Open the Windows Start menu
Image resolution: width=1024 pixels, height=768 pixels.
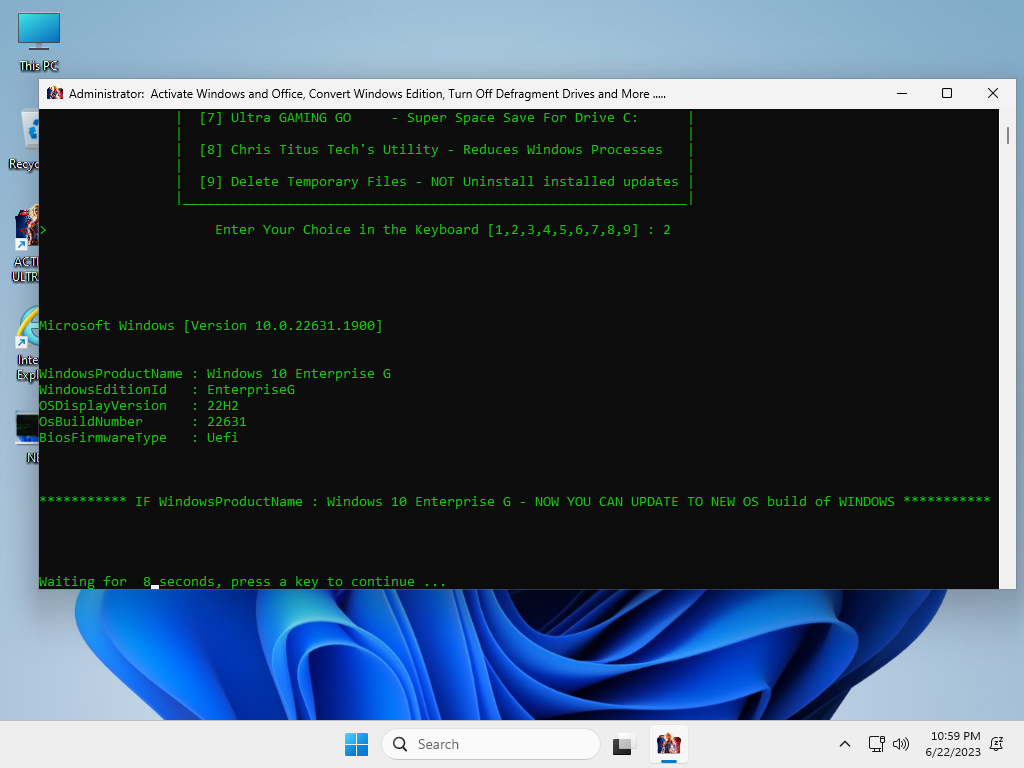point(357,744)
